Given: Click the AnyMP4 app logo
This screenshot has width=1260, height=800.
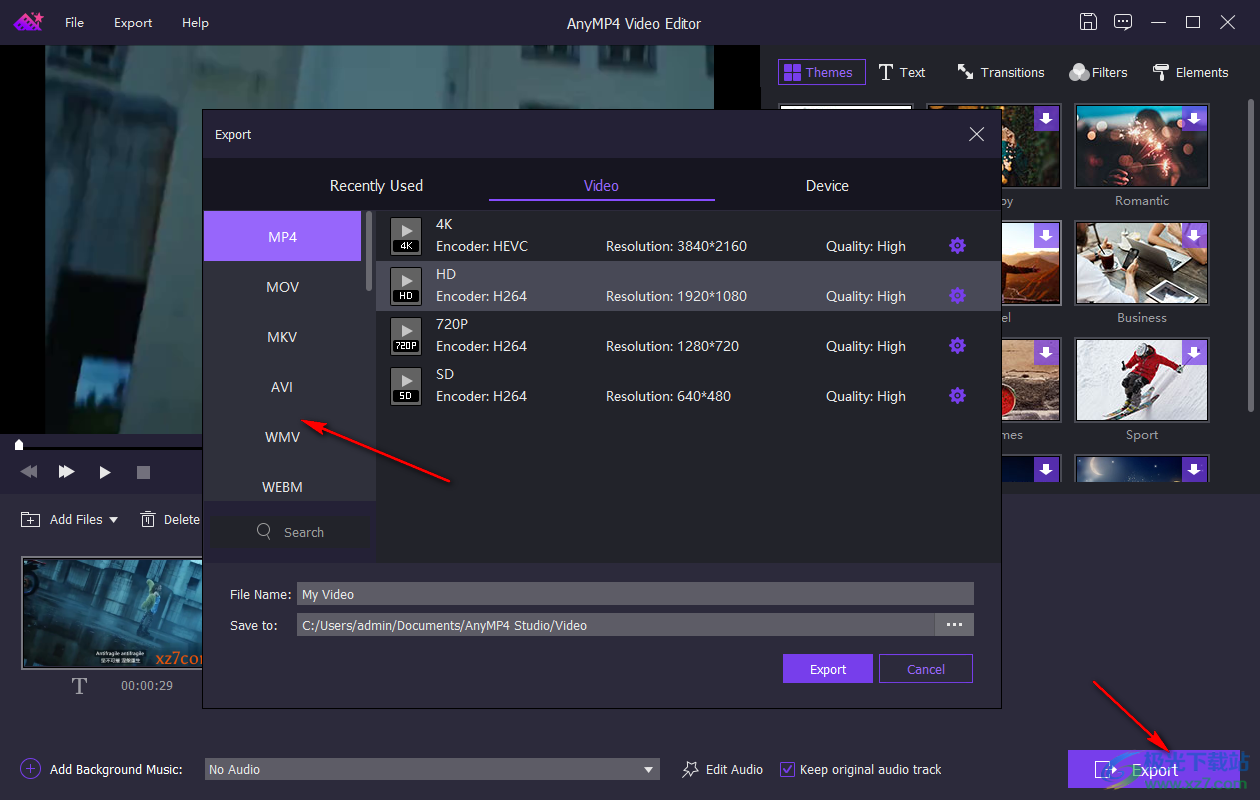Looking at the screenshot, I should (28, 21).
